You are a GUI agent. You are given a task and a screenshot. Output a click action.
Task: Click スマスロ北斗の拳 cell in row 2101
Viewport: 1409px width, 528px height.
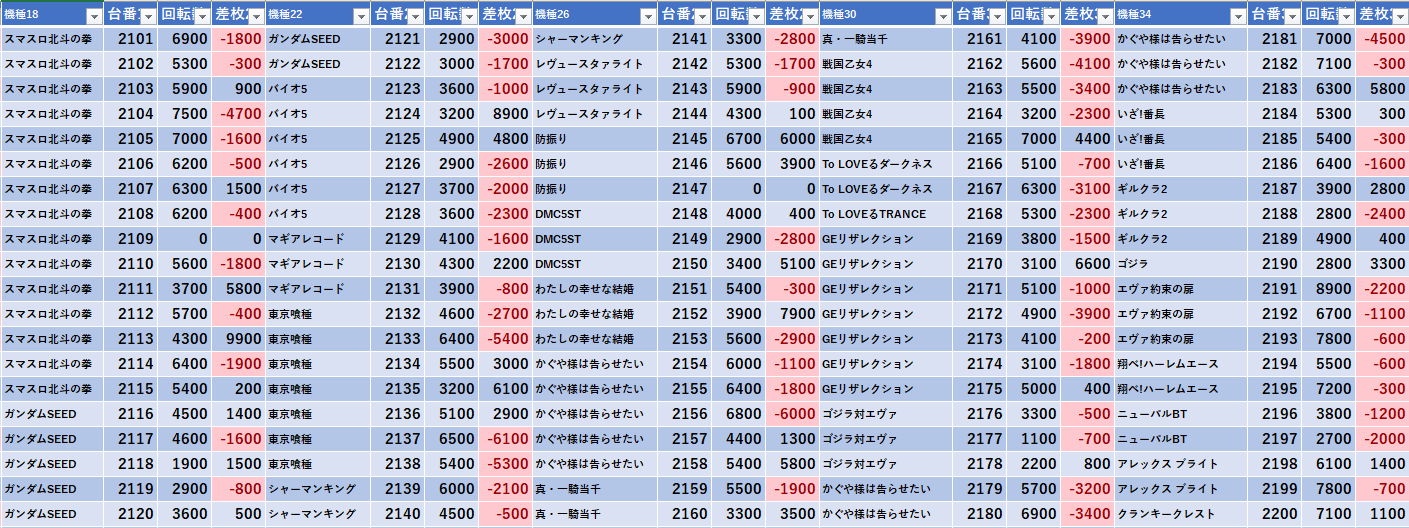52,39
